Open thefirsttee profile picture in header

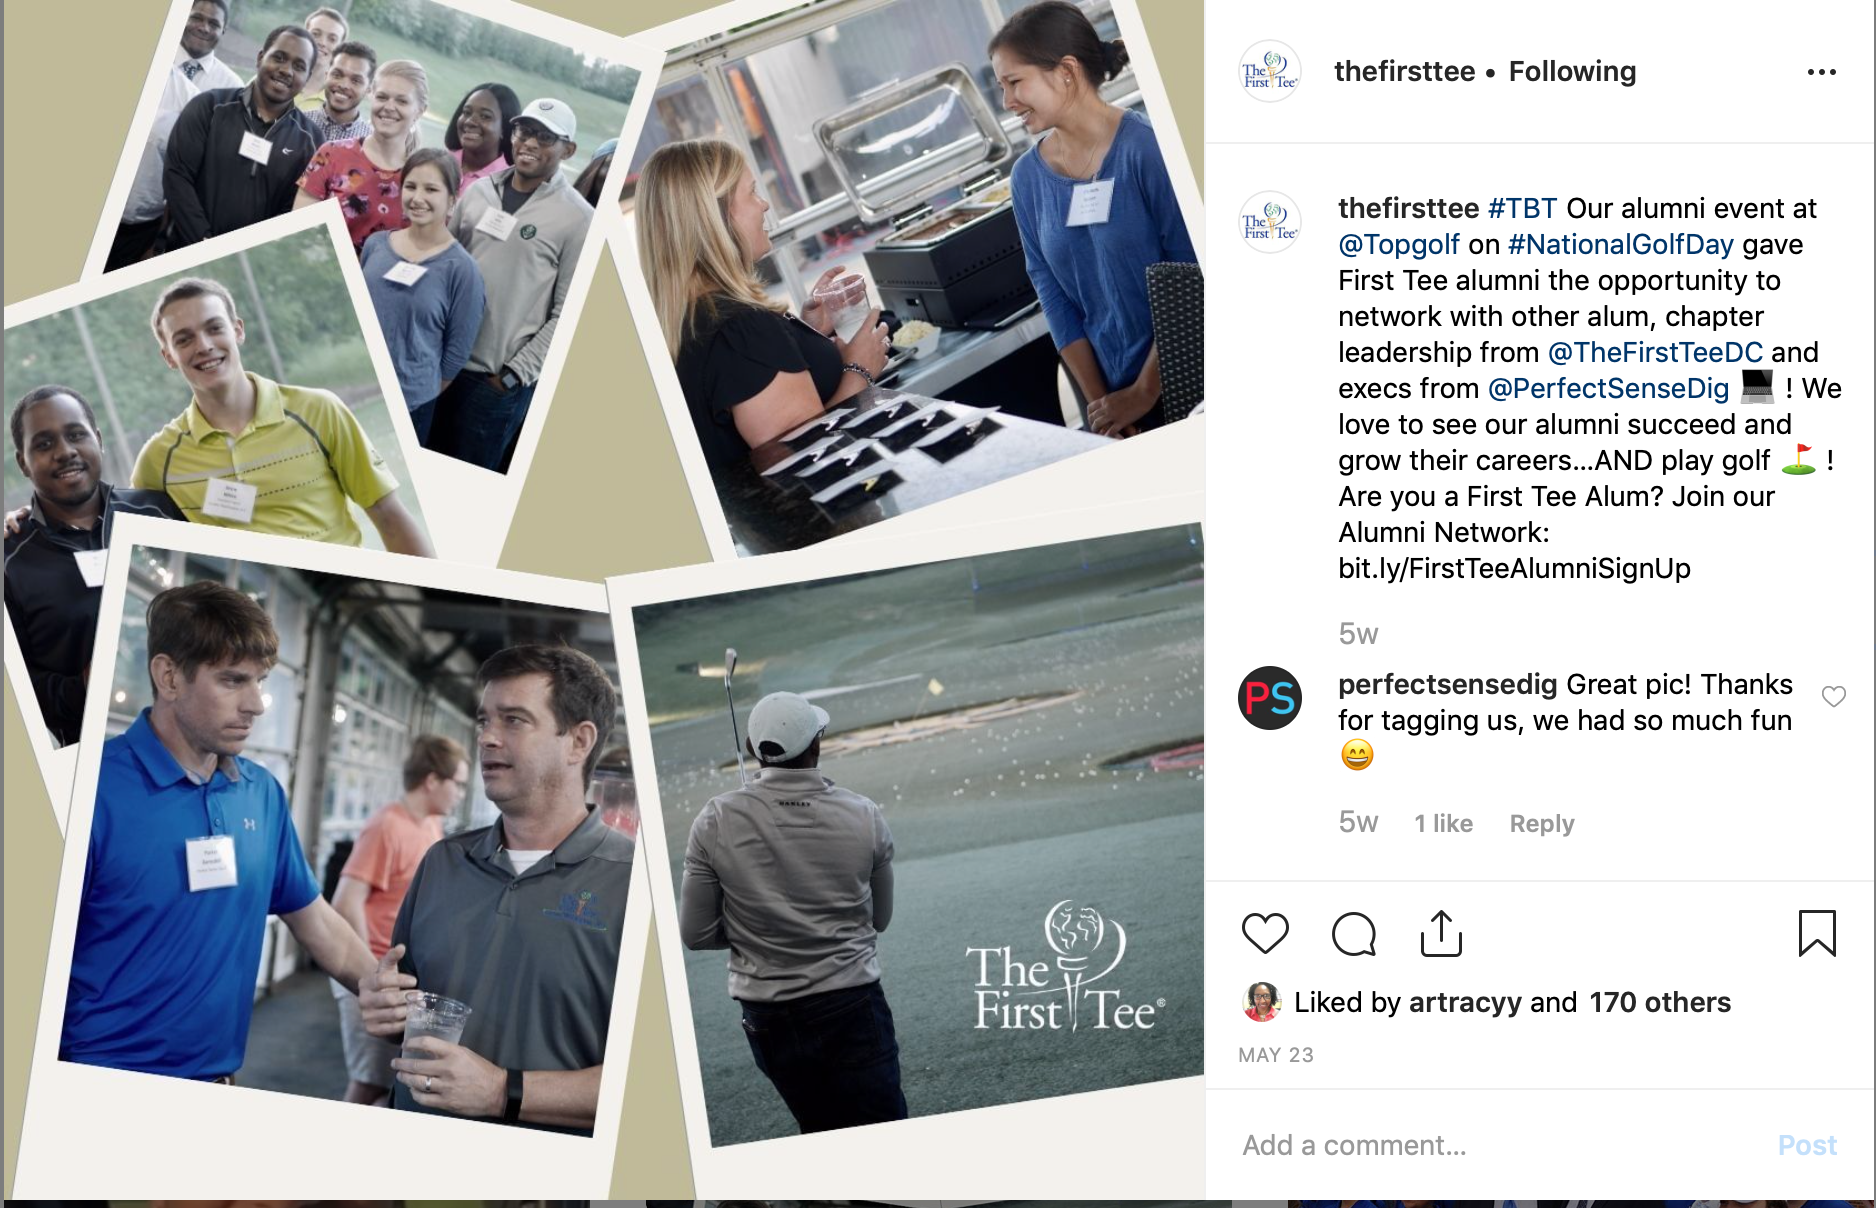1270,72
